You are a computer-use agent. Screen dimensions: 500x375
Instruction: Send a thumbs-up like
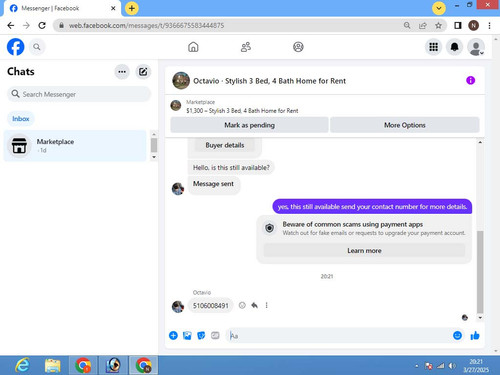point(475,335)
